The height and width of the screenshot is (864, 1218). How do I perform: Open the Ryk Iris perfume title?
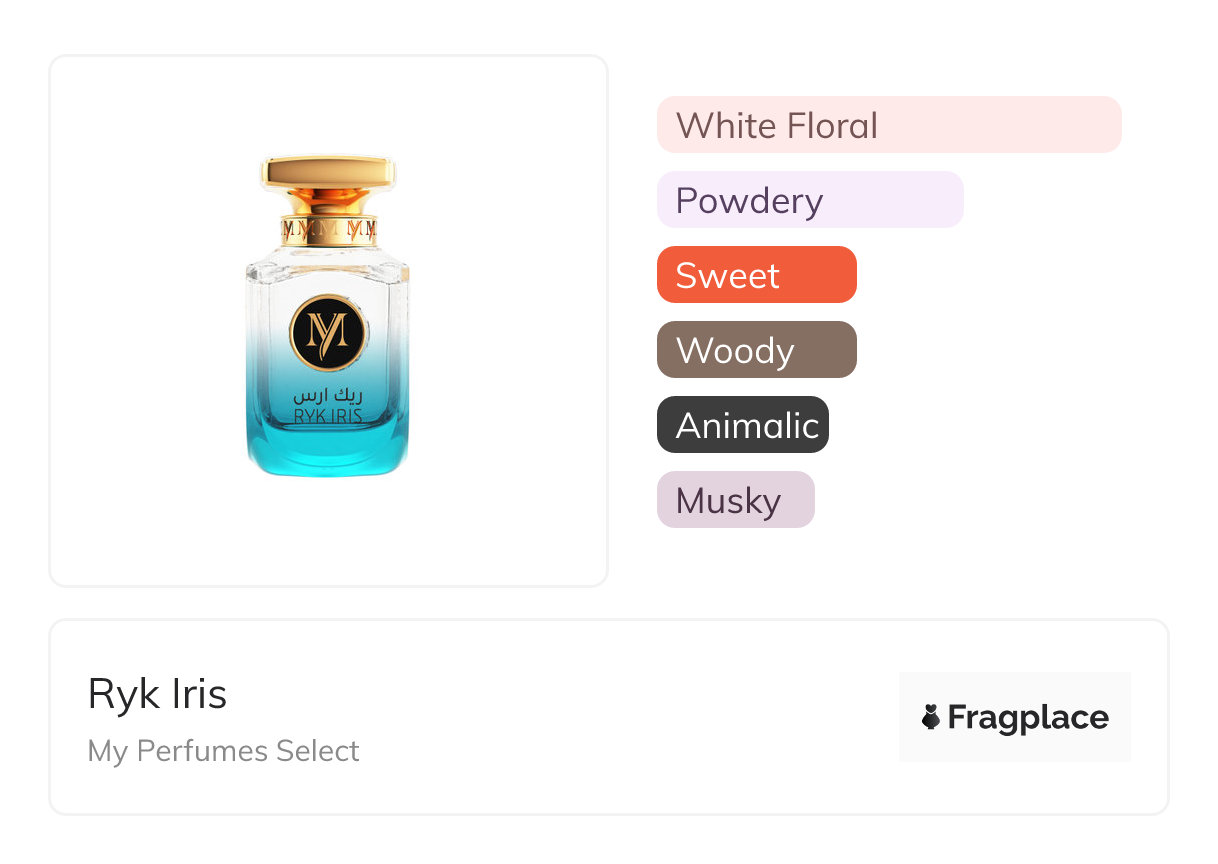(x=157, y=694)
